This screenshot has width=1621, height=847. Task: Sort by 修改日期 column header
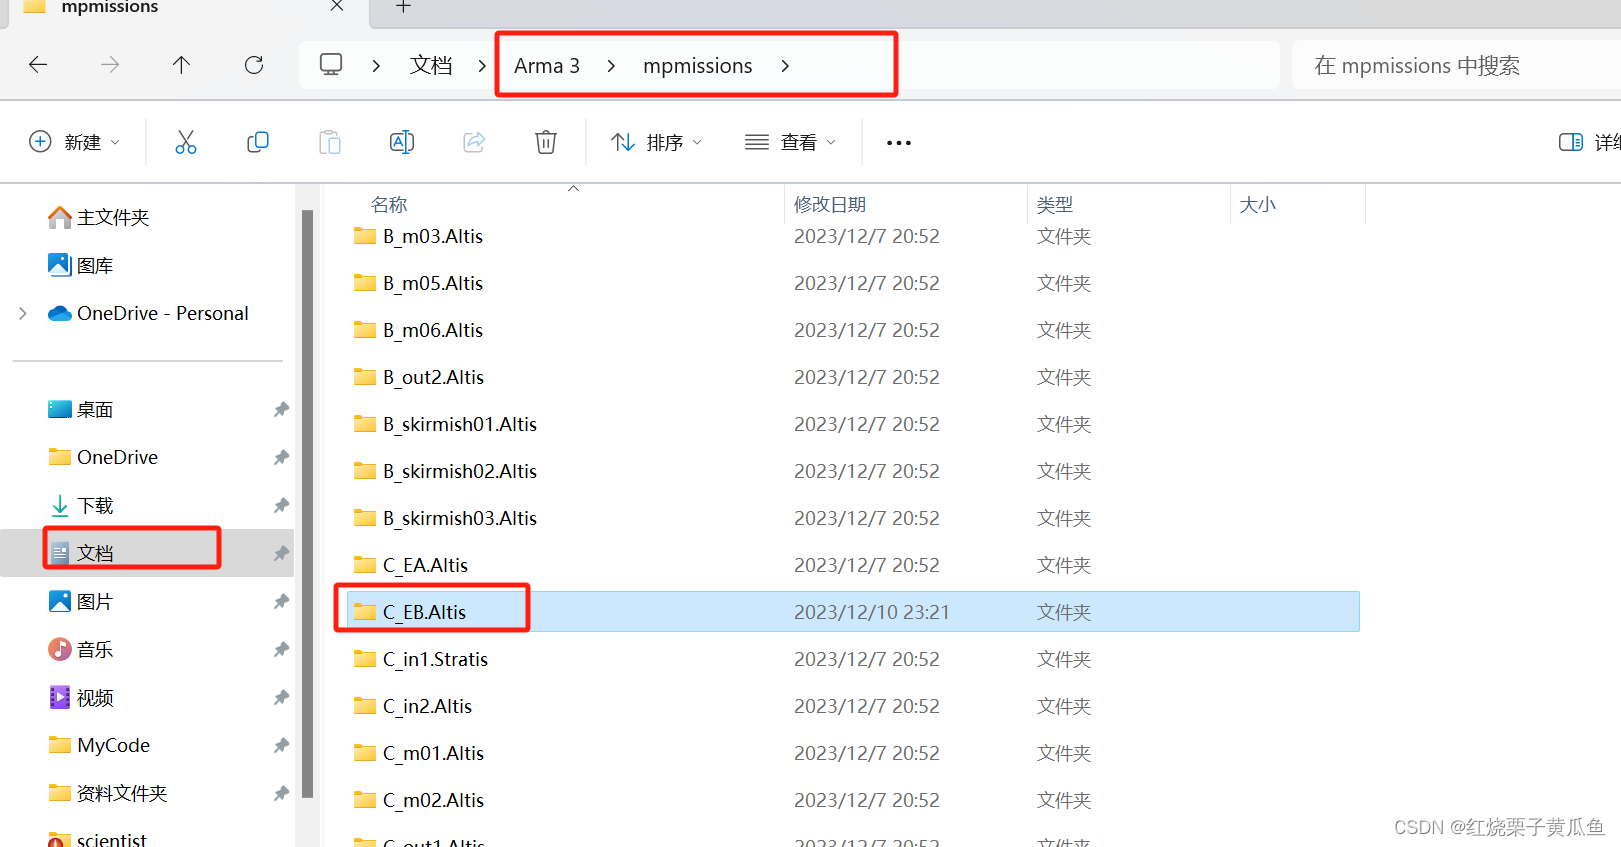pos(830,204)
